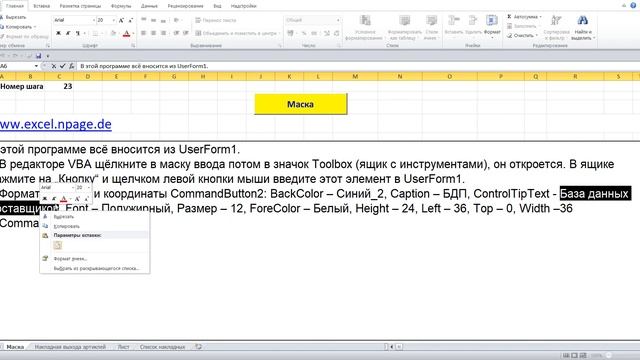Open the ribbon font size dropdown (20)

pos(113,20)
